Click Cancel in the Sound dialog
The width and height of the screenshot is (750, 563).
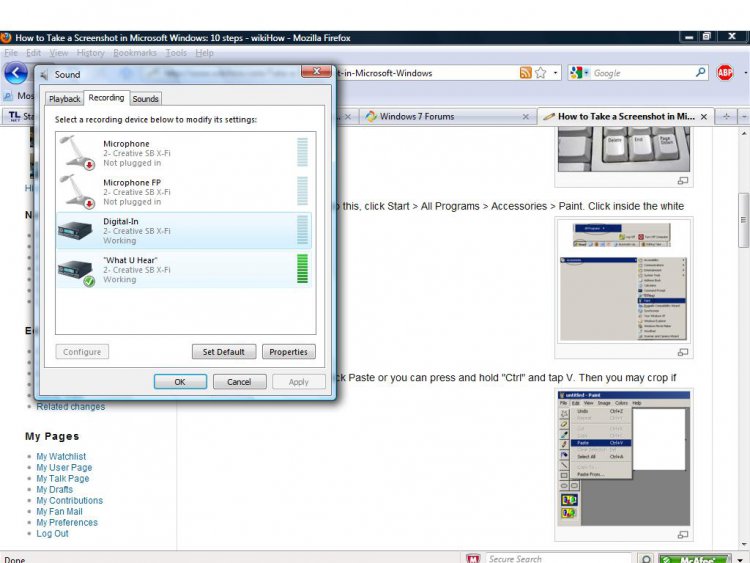pyautogui.click(x=239, y=382)
